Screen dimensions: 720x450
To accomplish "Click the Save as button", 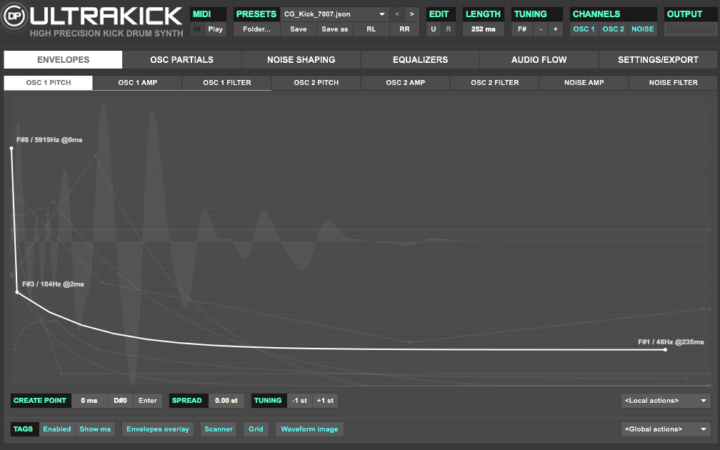I will (335, 29).
